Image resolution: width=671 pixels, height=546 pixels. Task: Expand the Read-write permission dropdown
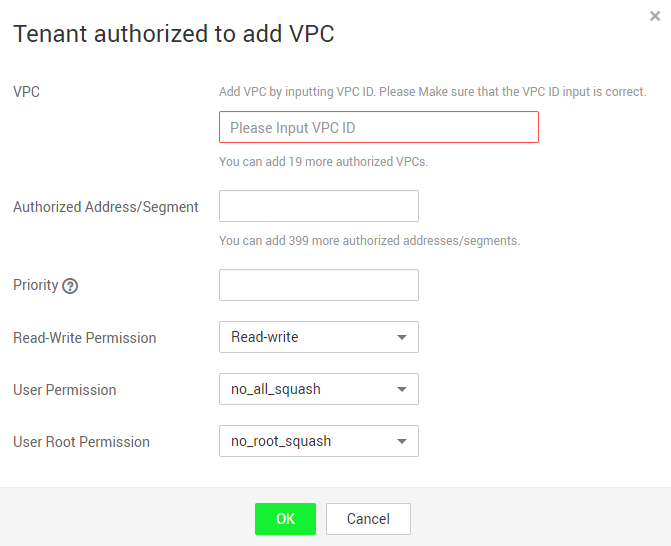coord(319,337)
